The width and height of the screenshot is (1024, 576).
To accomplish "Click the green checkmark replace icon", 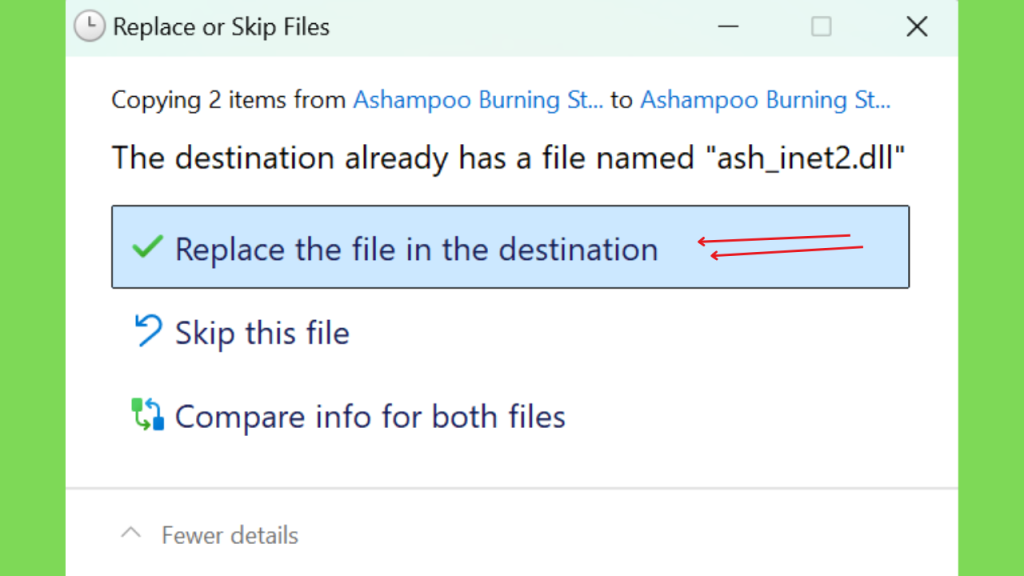I will [x=148, y=247].
